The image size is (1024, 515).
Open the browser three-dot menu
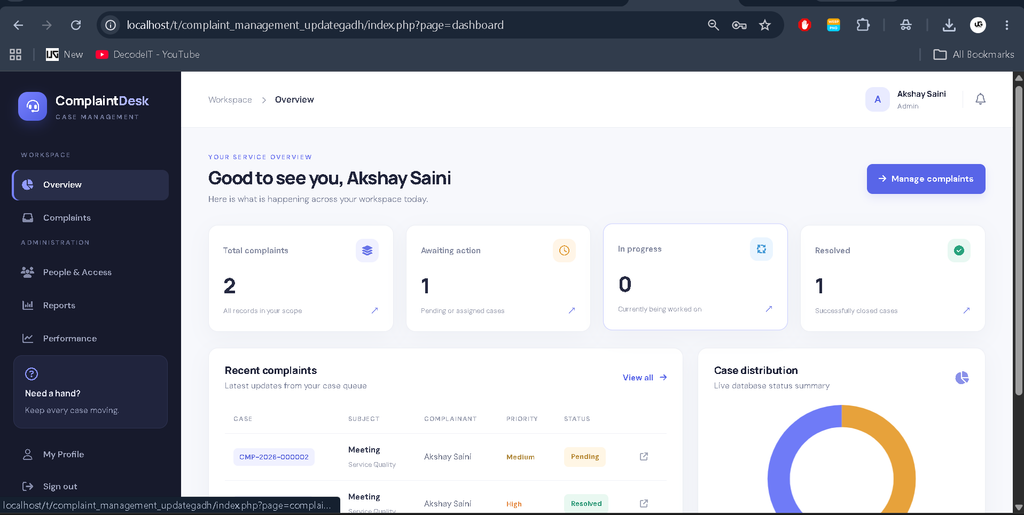[1008, 25]
